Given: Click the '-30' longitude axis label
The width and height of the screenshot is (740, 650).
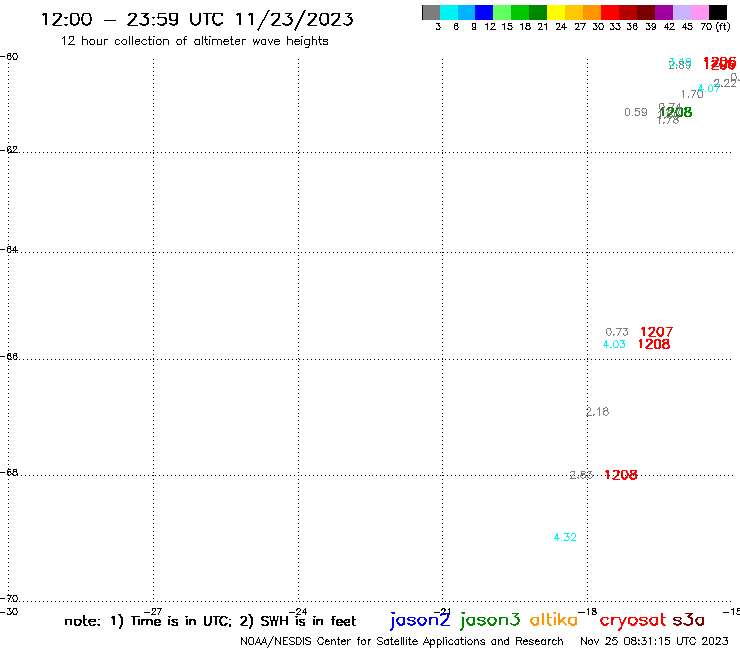Looking at the screenshot, I should 9,612.
